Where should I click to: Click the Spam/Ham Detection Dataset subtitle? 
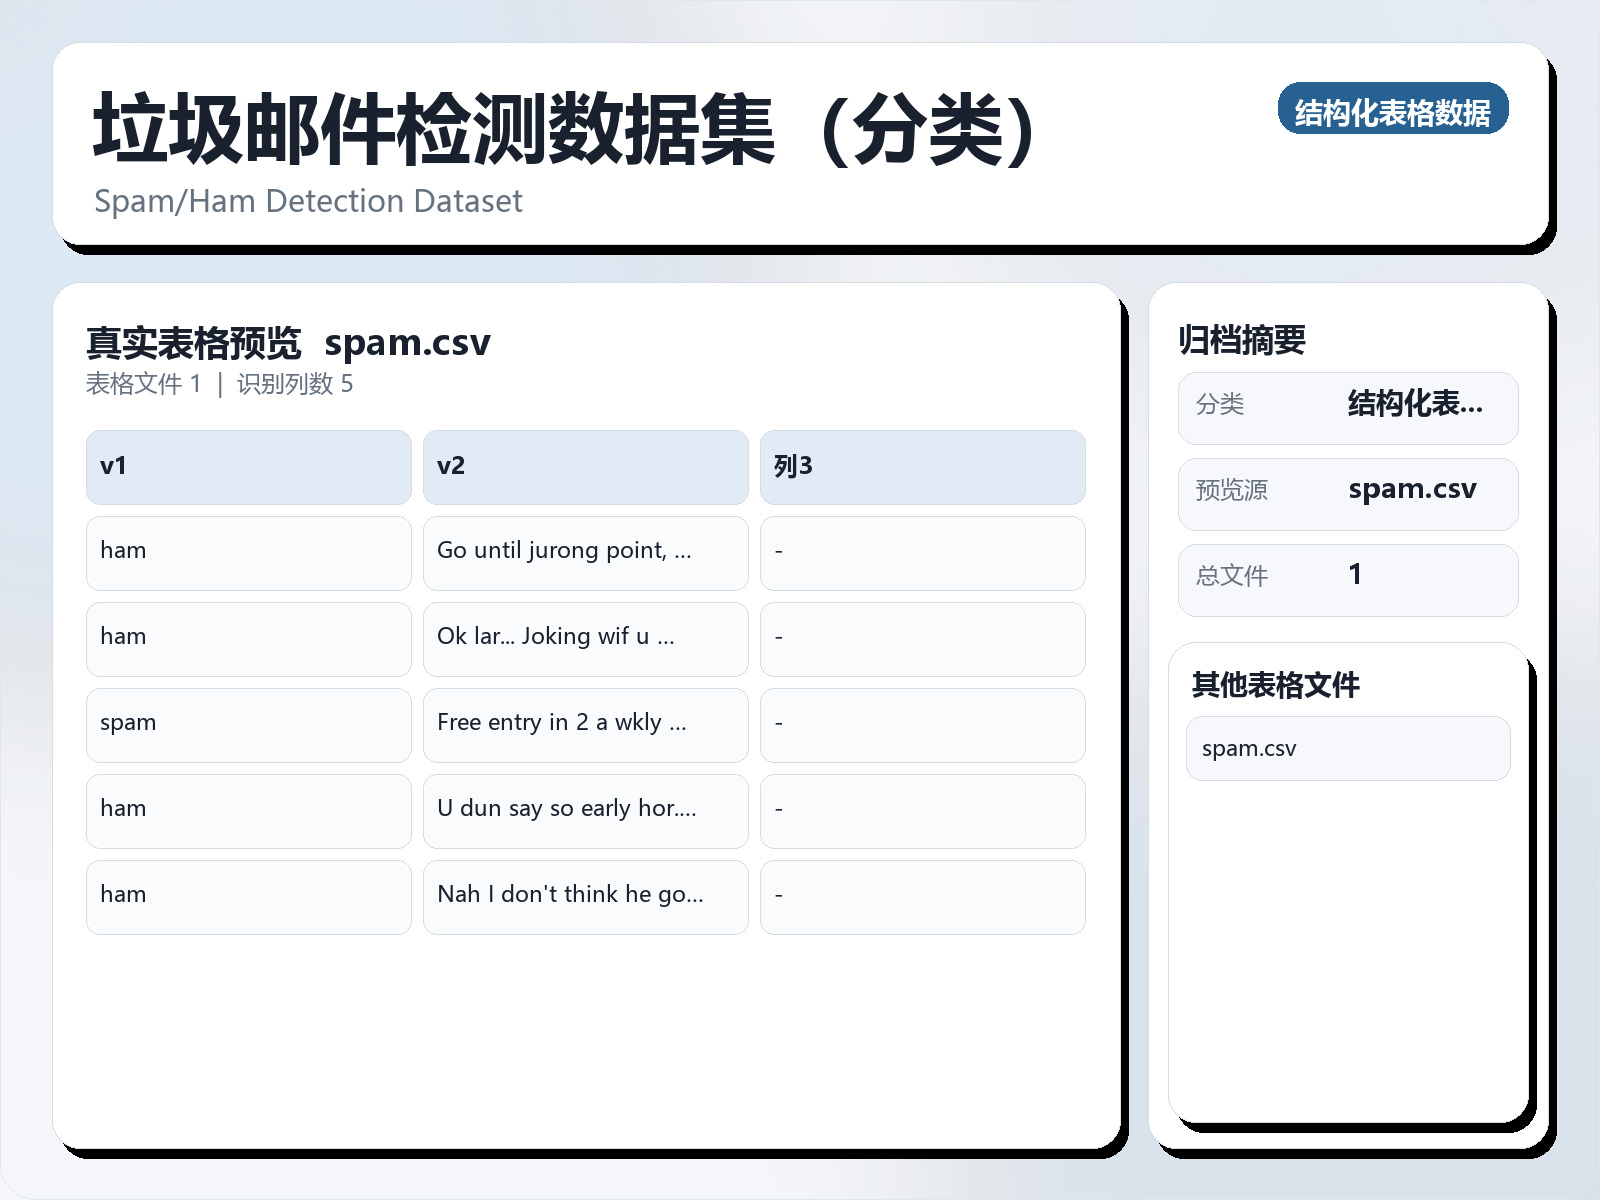click(x=307, y=201)
